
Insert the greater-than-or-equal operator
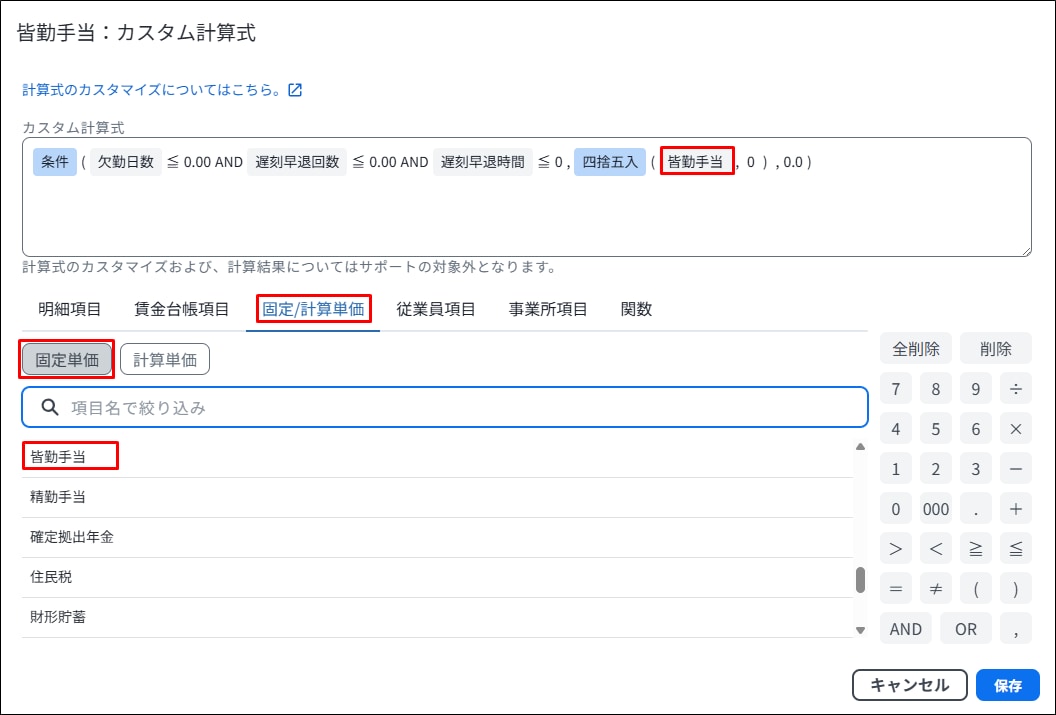(x=975, y=549)
